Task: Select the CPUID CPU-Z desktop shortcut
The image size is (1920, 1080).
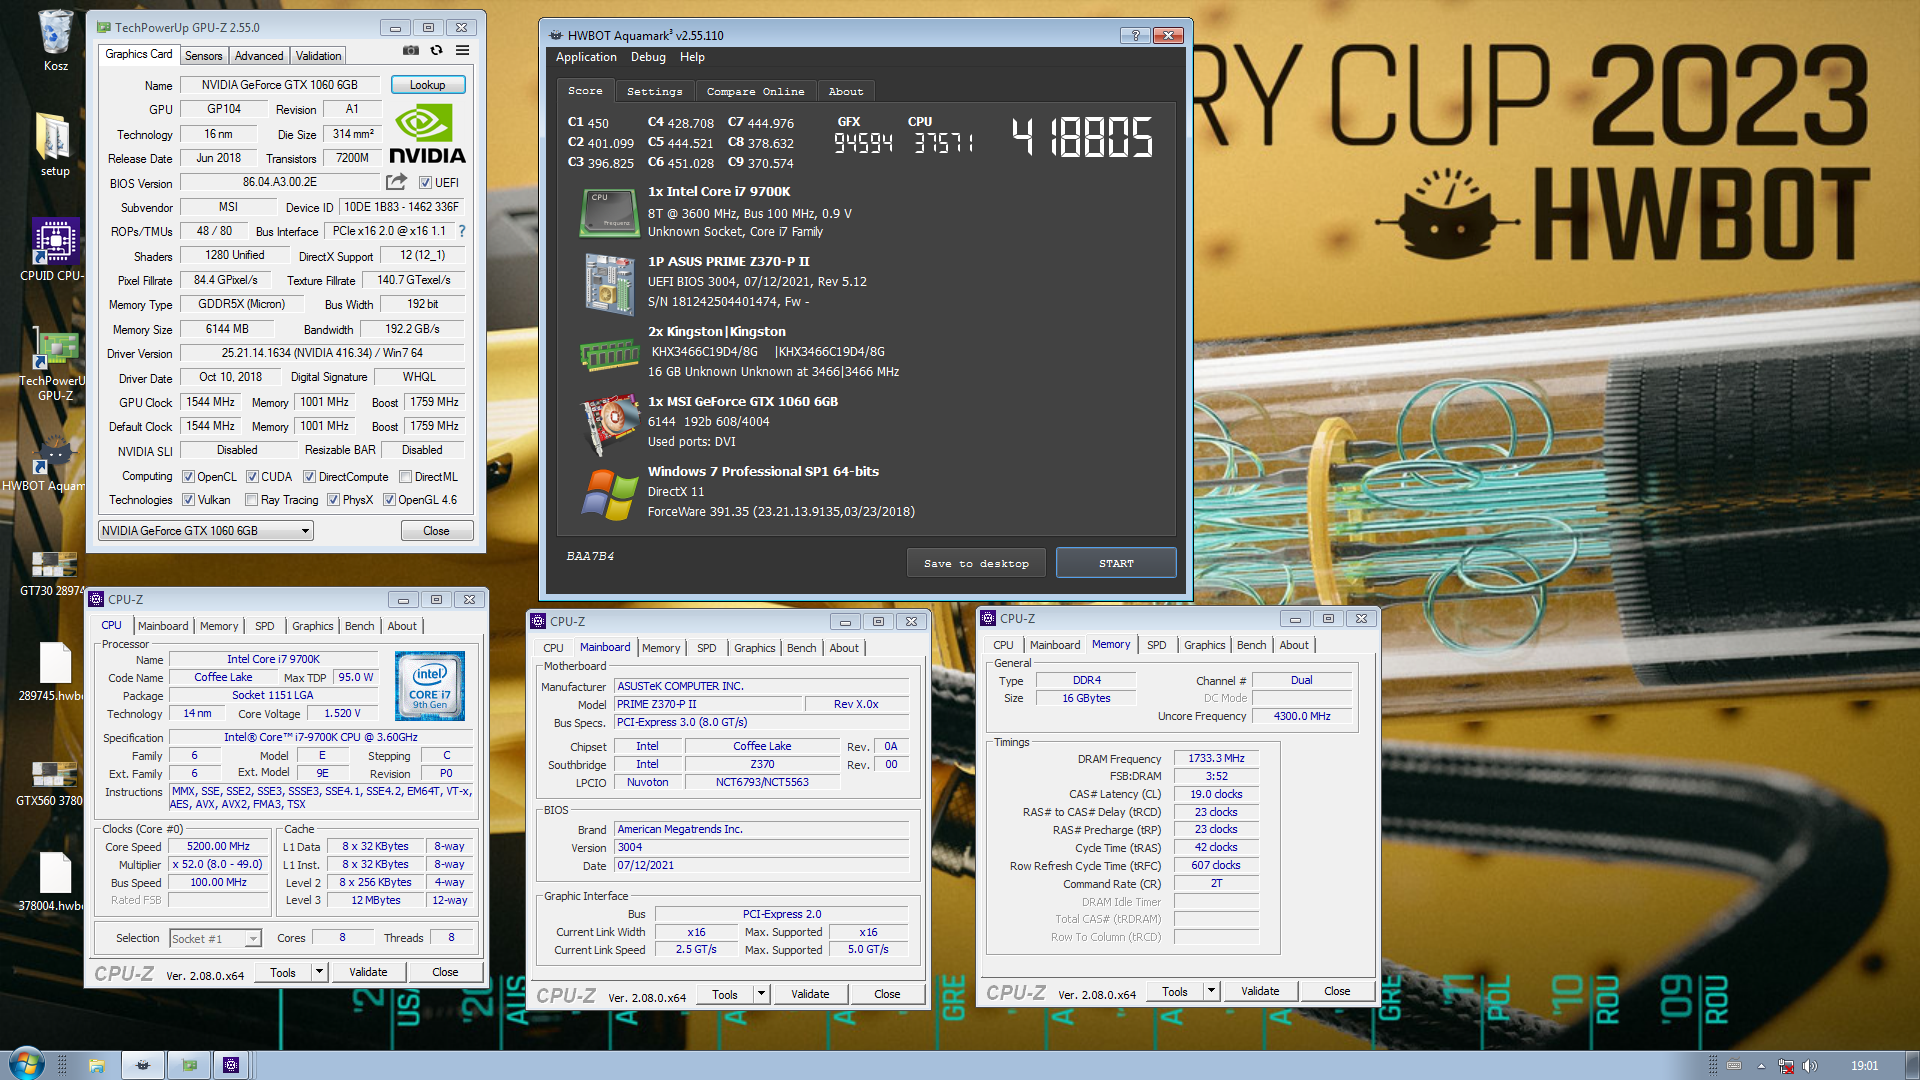Action: click(x=55, y=250)
